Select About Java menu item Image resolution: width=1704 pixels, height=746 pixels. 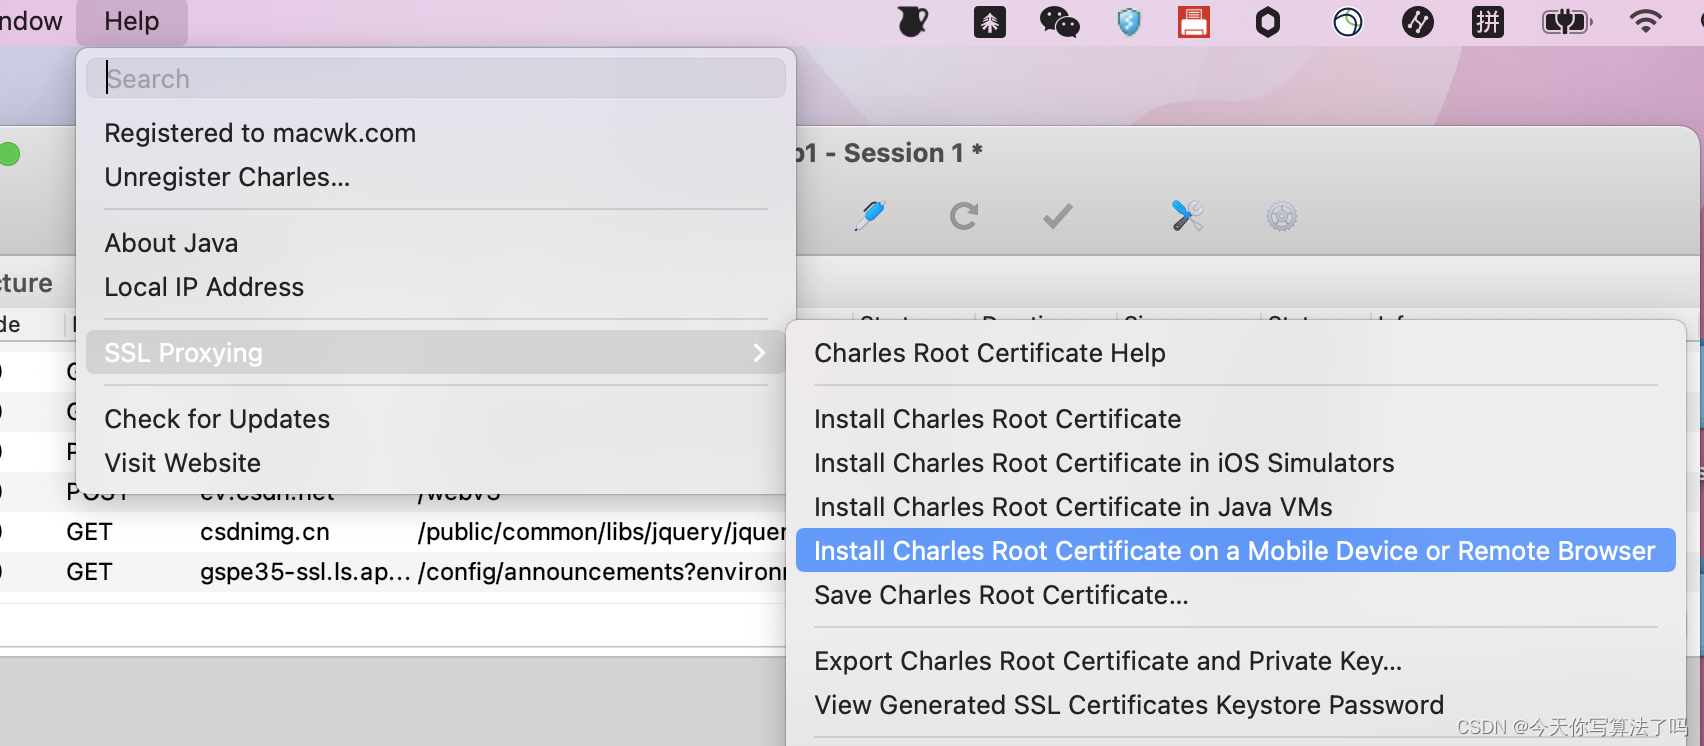(x=171, y=243)
